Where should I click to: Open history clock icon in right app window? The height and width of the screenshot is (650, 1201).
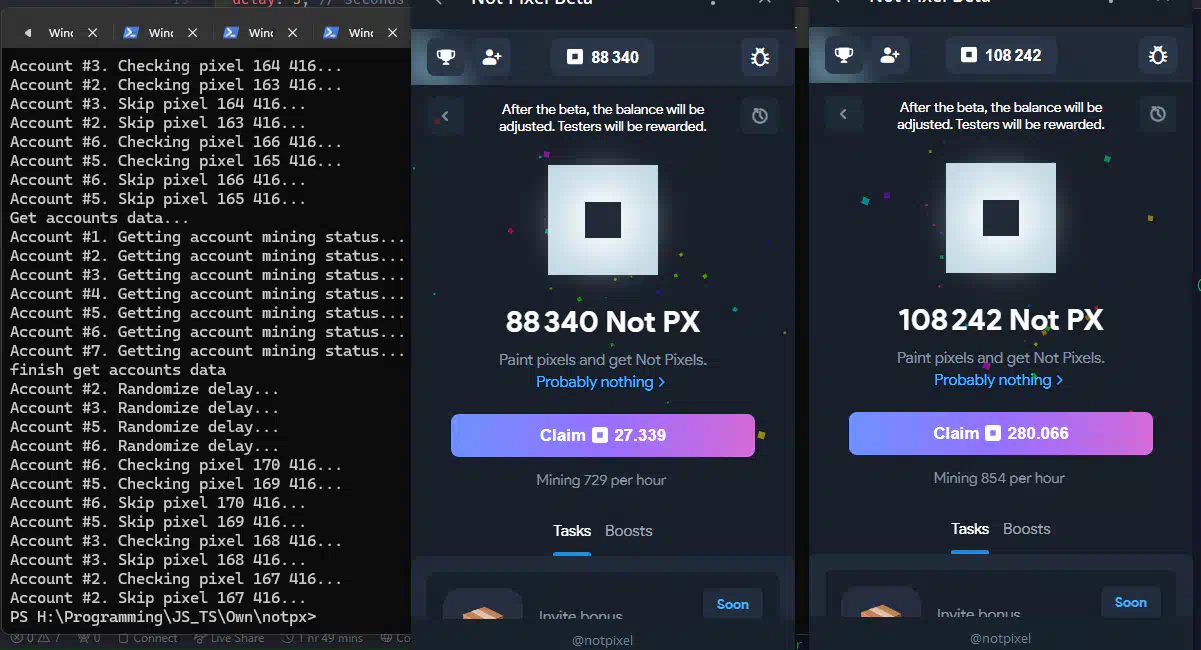(1157, 114)
